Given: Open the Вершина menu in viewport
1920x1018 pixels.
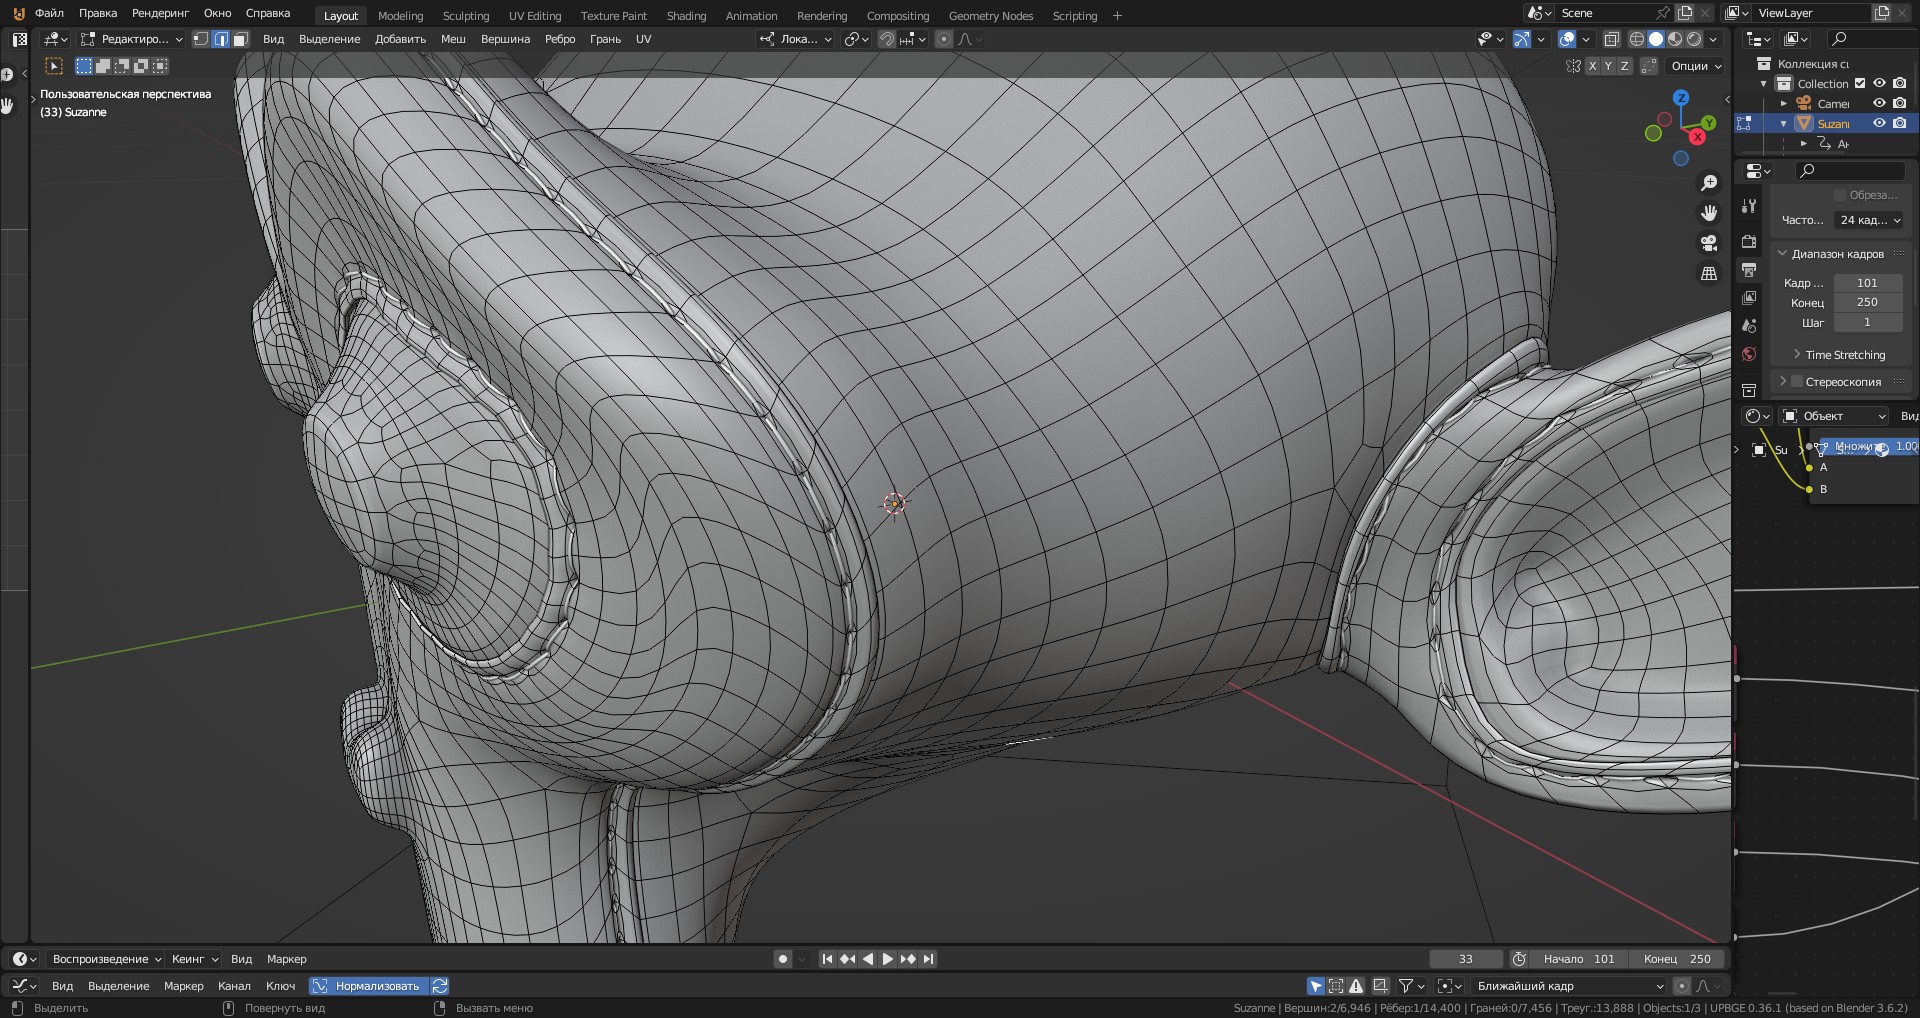Looking at the screenshot, I should [x=505, y=39].
